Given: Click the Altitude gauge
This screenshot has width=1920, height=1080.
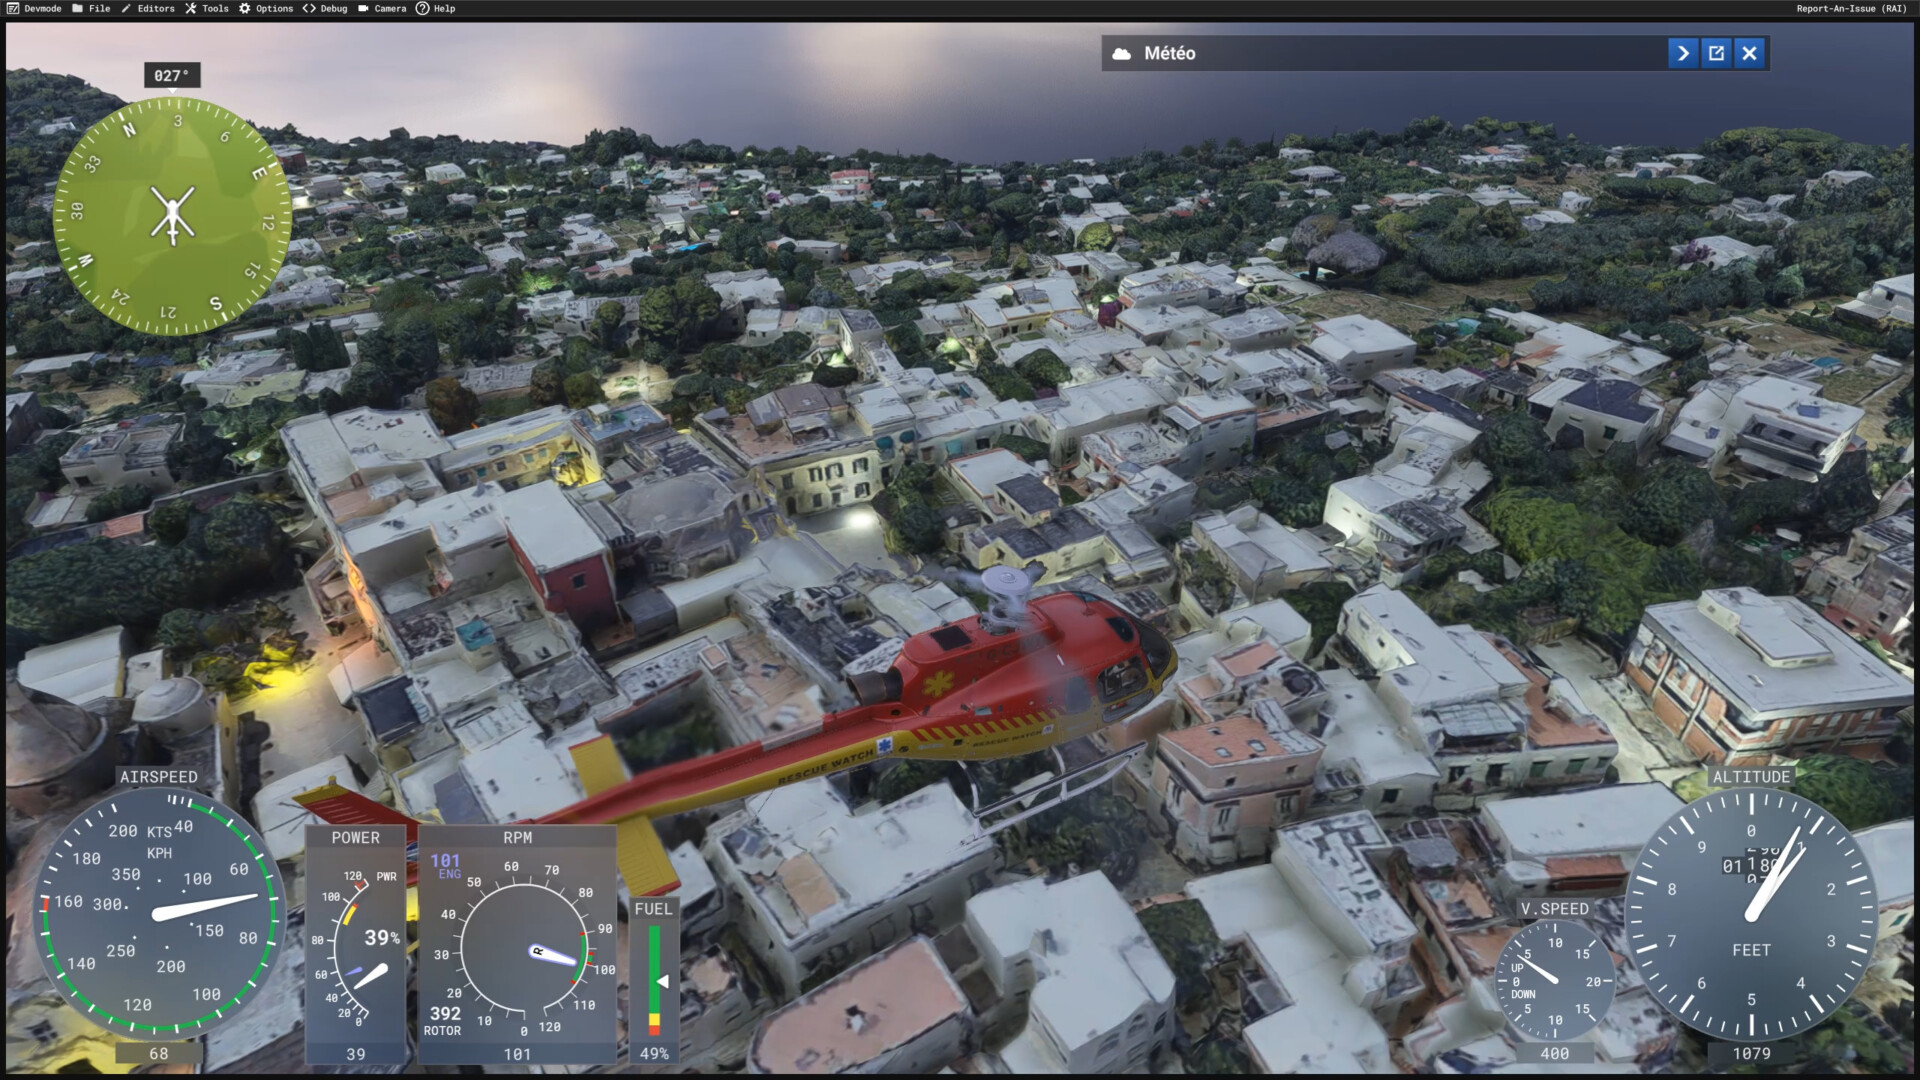Looking at the screenshot, I should pos(1750,915).
